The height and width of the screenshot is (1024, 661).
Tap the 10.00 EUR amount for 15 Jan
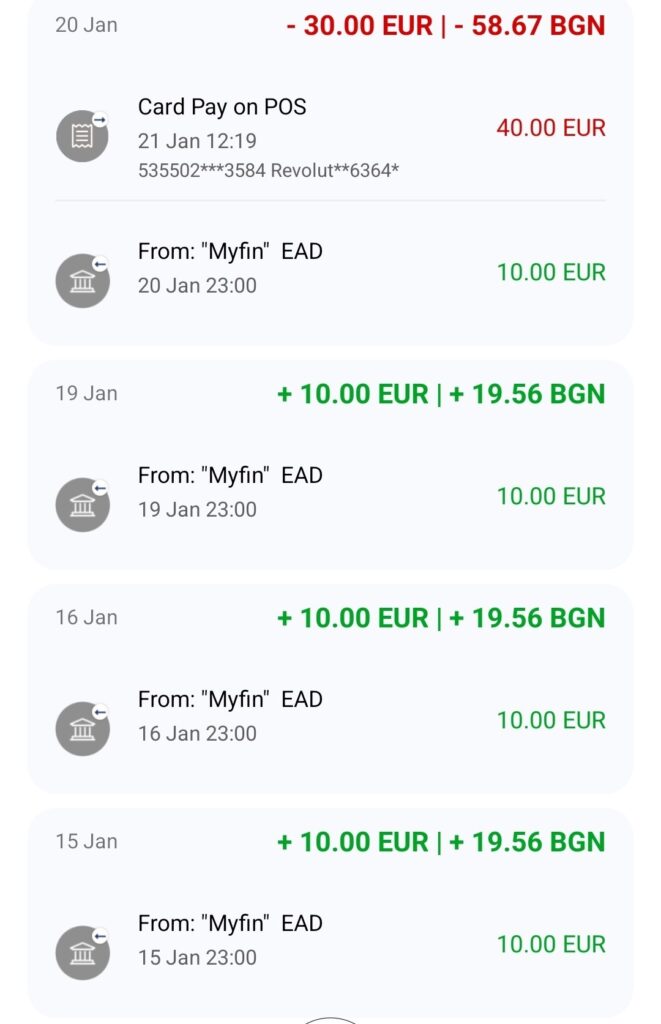click(x=550, y=944)
